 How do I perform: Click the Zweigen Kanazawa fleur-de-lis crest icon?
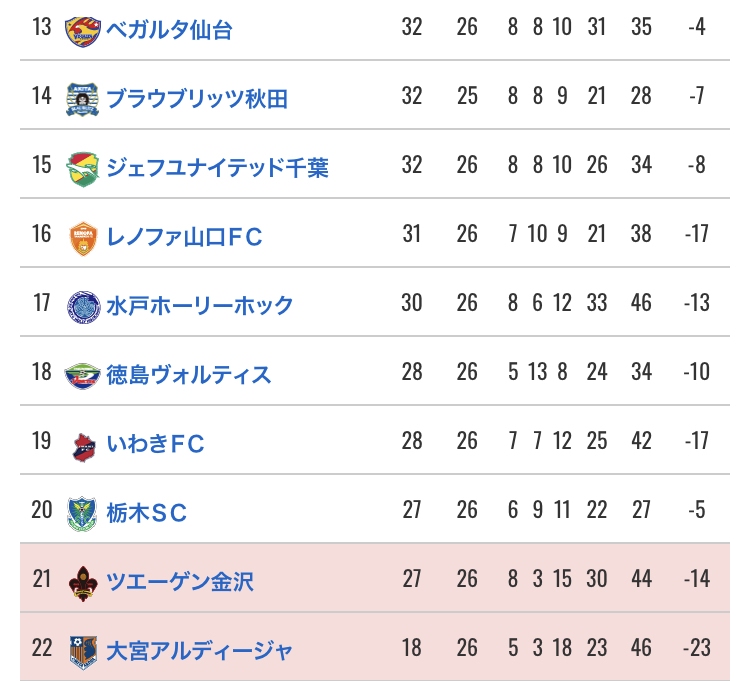tap(83, 582)
